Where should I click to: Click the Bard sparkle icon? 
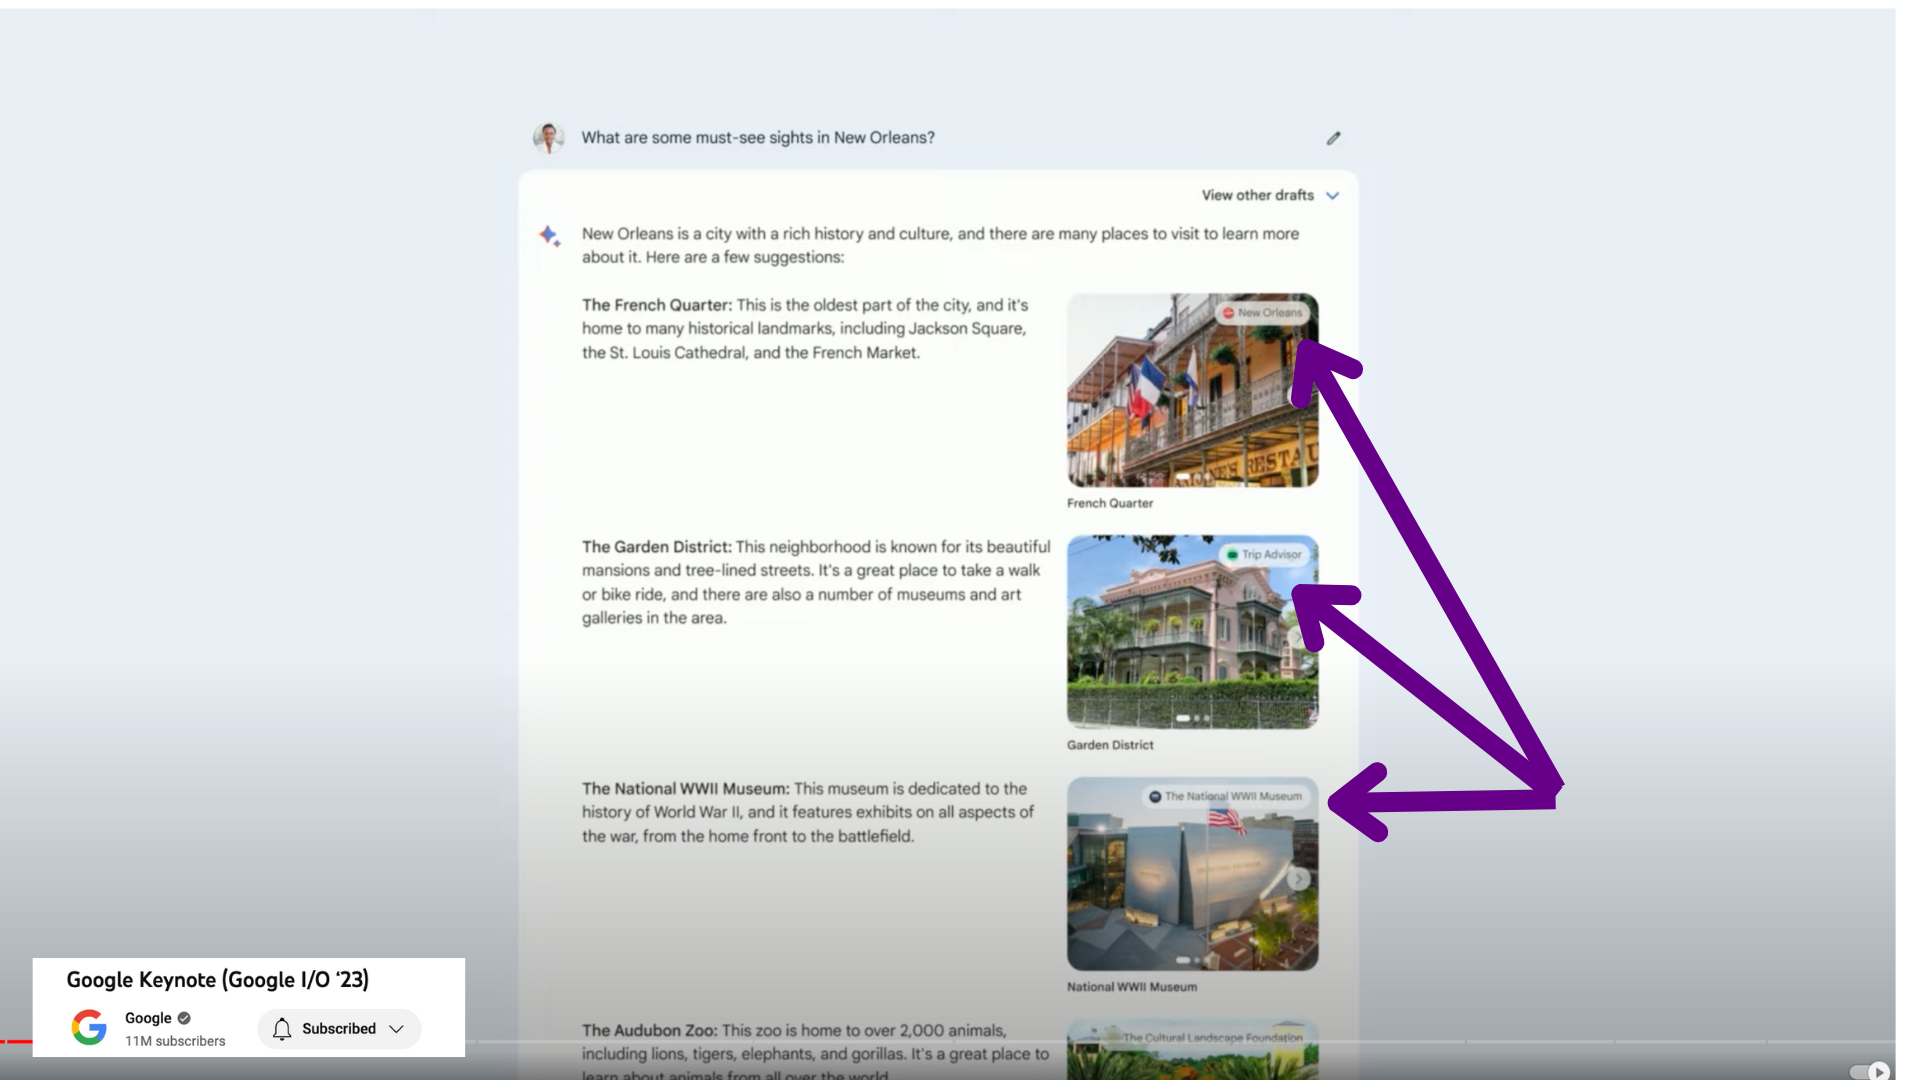tap(549, 236)
